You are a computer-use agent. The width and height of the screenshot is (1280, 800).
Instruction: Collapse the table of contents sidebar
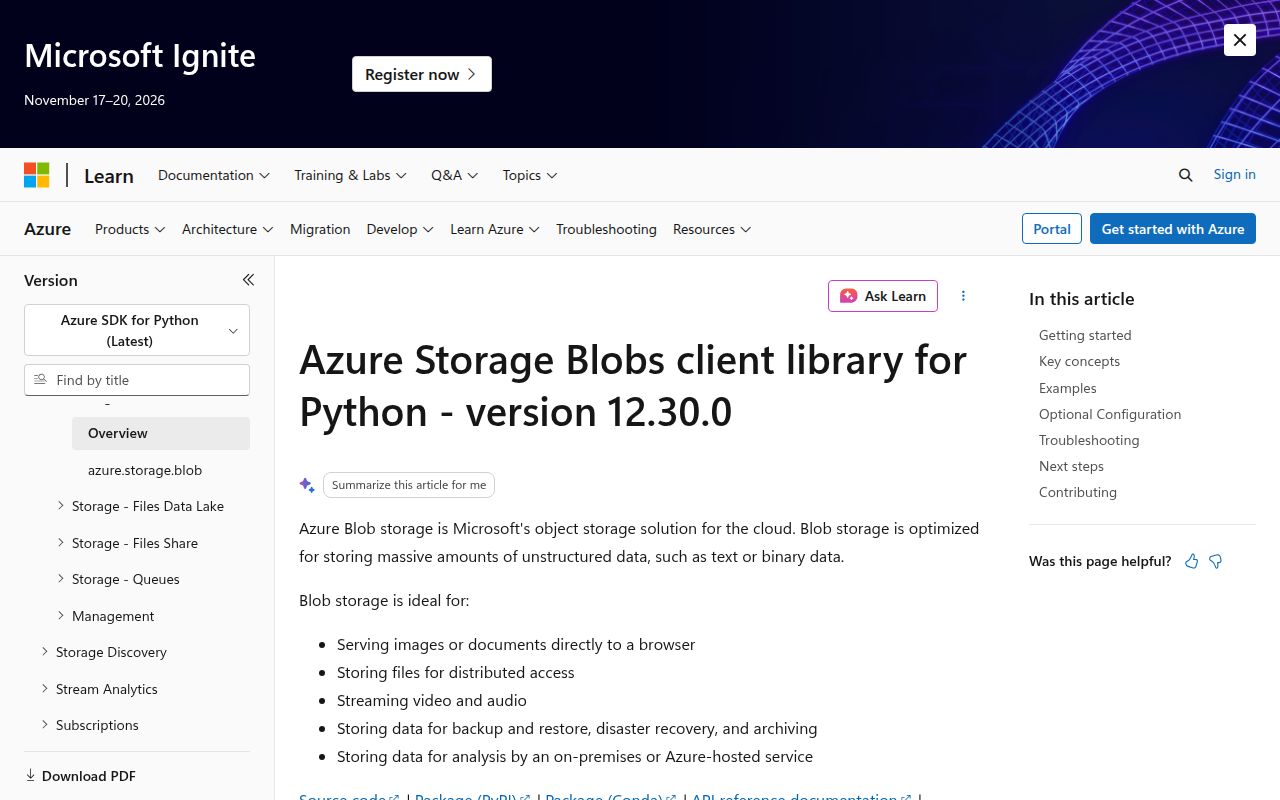(248, 280)
